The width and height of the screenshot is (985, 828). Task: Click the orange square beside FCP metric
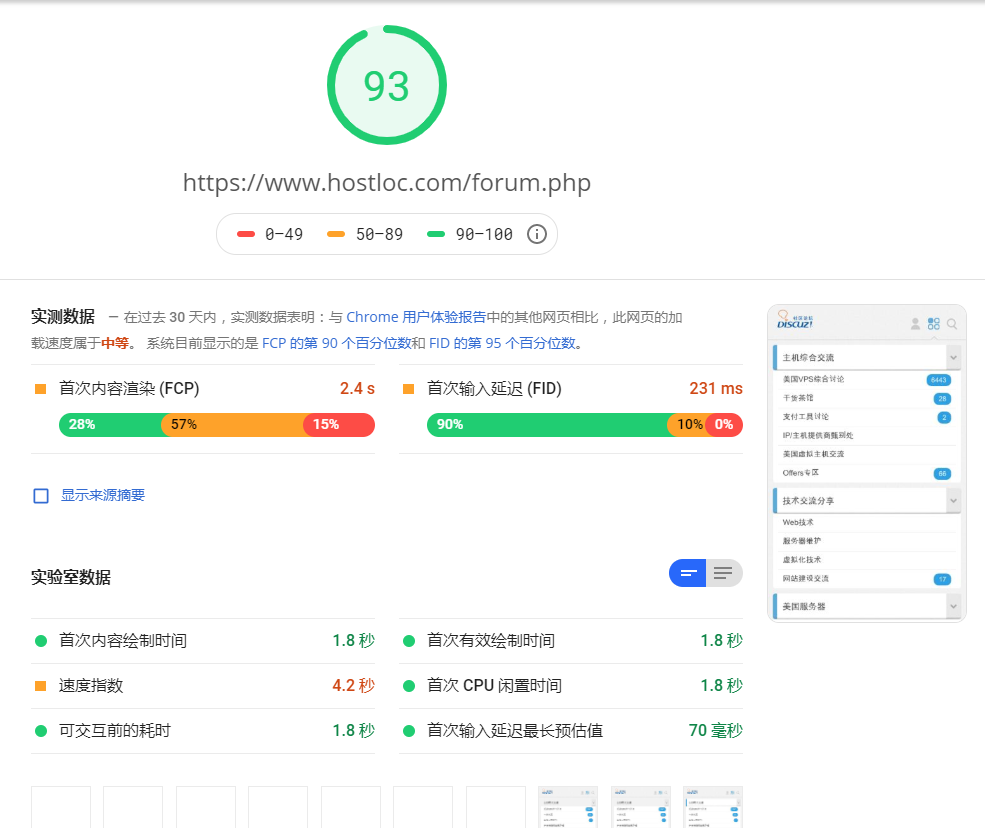pos(41,389)
